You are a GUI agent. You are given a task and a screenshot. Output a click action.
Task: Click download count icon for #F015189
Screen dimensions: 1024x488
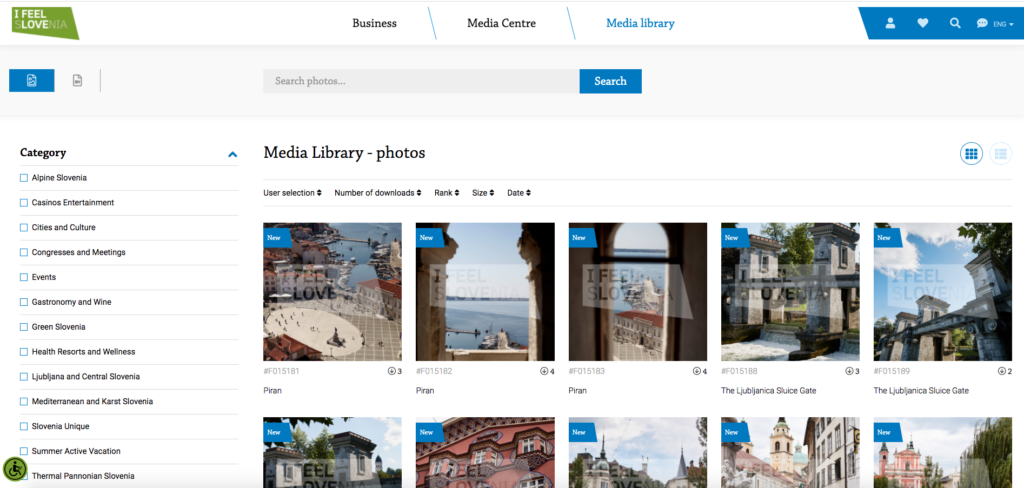(x=1002, y=371)
